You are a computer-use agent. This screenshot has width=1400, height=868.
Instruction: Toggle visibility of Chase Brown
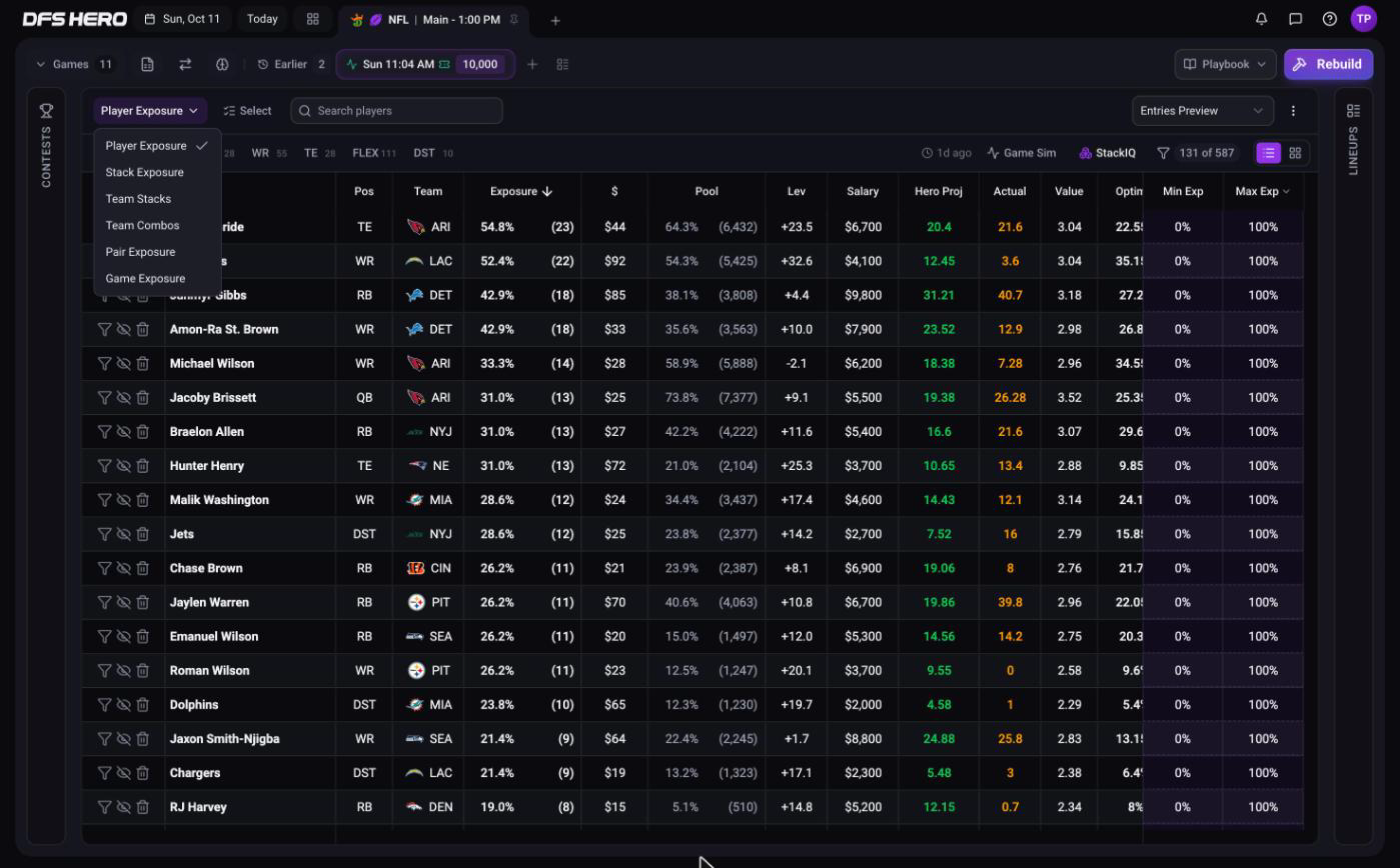point(123,568)
